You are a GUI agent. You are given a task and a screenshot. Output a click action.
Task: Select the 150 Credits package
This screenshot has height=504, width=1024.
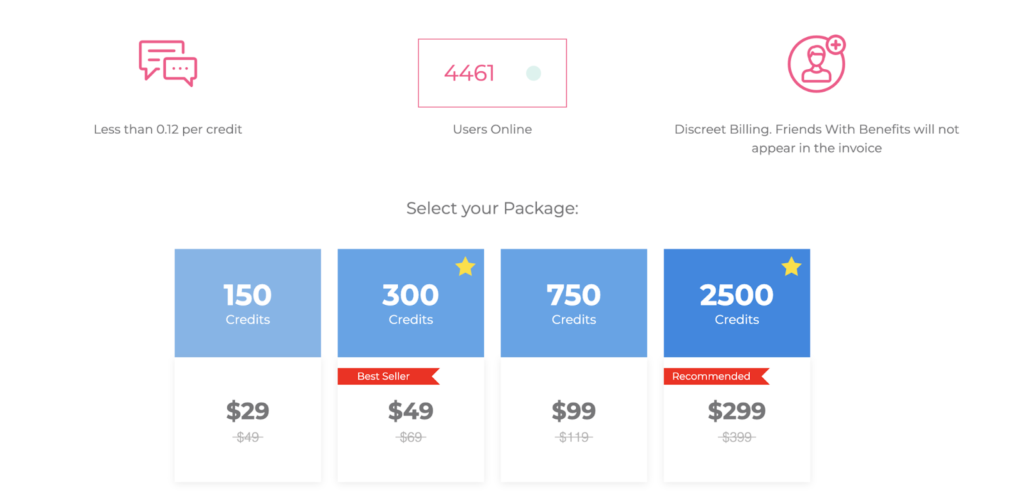tap(248, 303)
